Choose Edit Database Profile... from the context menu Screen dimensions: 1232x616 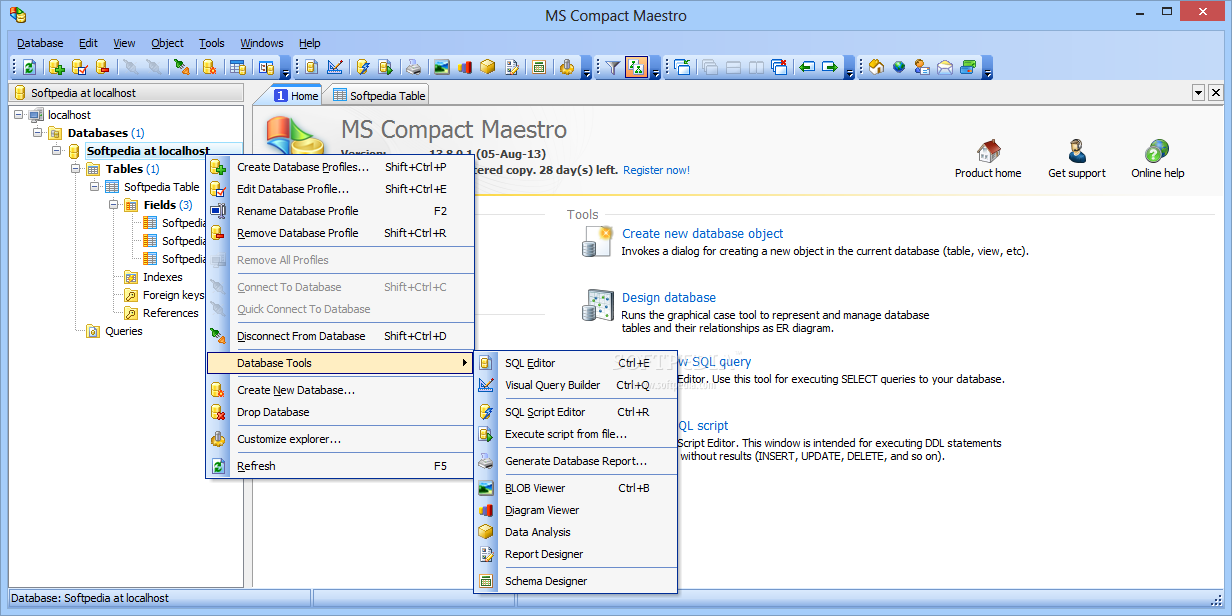(x=340, y=189)
